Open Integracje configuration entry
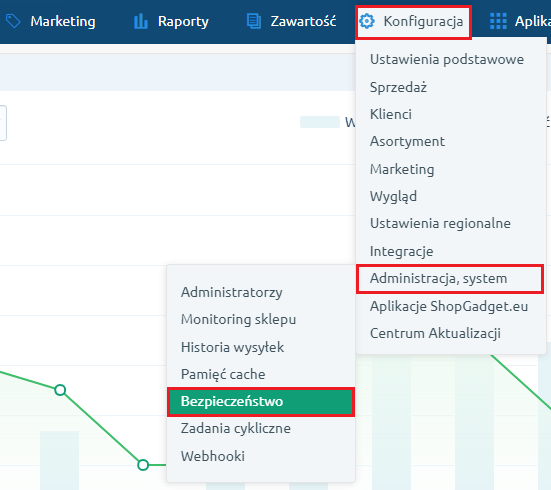 click(x=401, y=251)
